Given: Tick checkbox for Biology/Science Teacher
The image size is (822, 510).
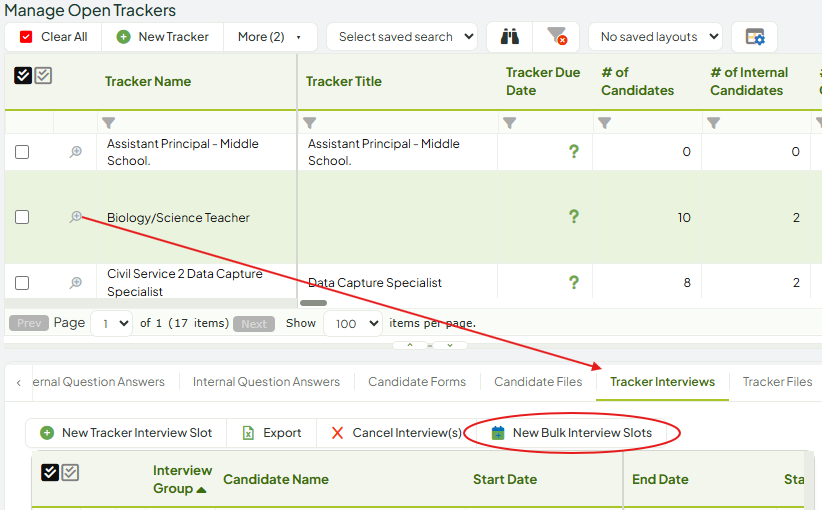Looking at the screenshot, I should coord(22,217).
